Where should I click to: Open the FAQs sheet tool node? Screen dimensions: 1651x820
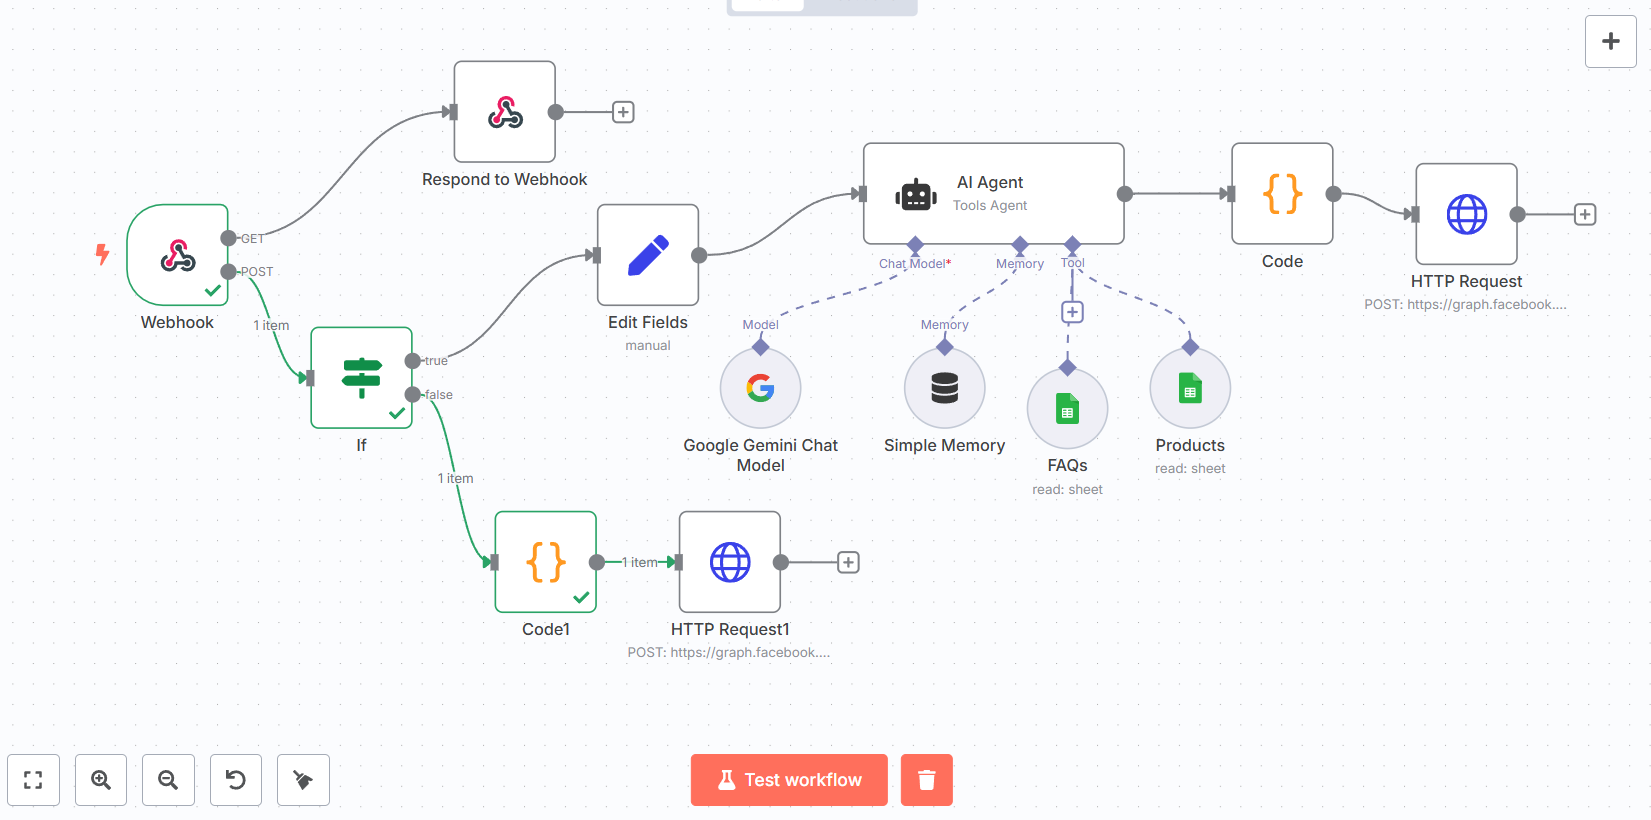tap(1068, 408)
